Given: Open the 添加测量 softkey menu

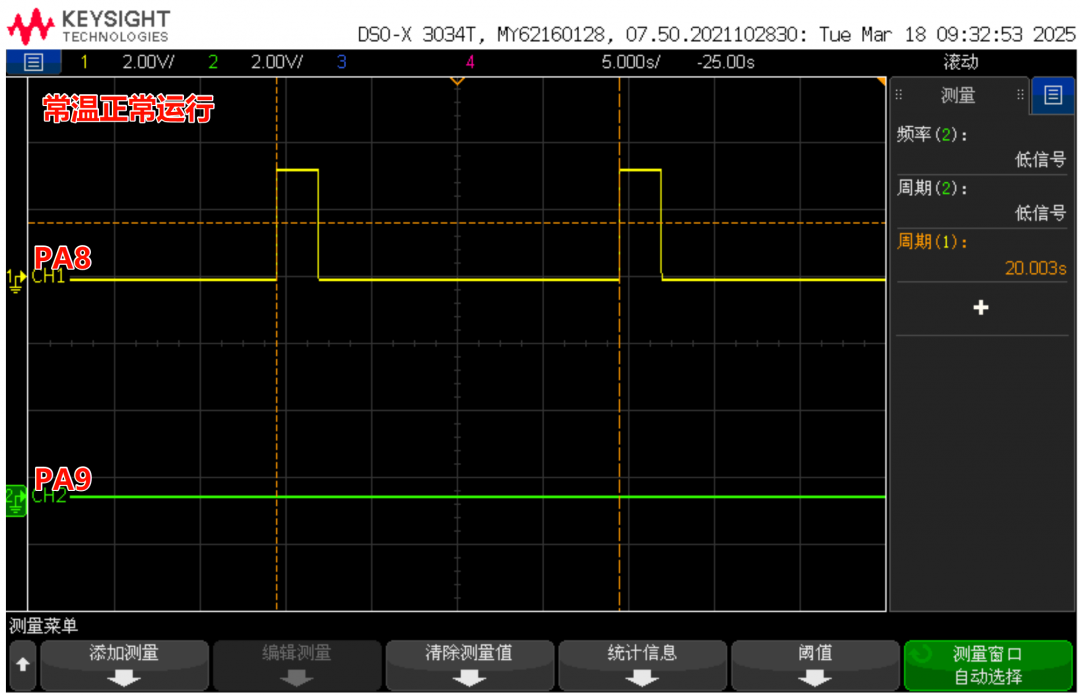Looking at the screenshot, I should coord(124,665).
